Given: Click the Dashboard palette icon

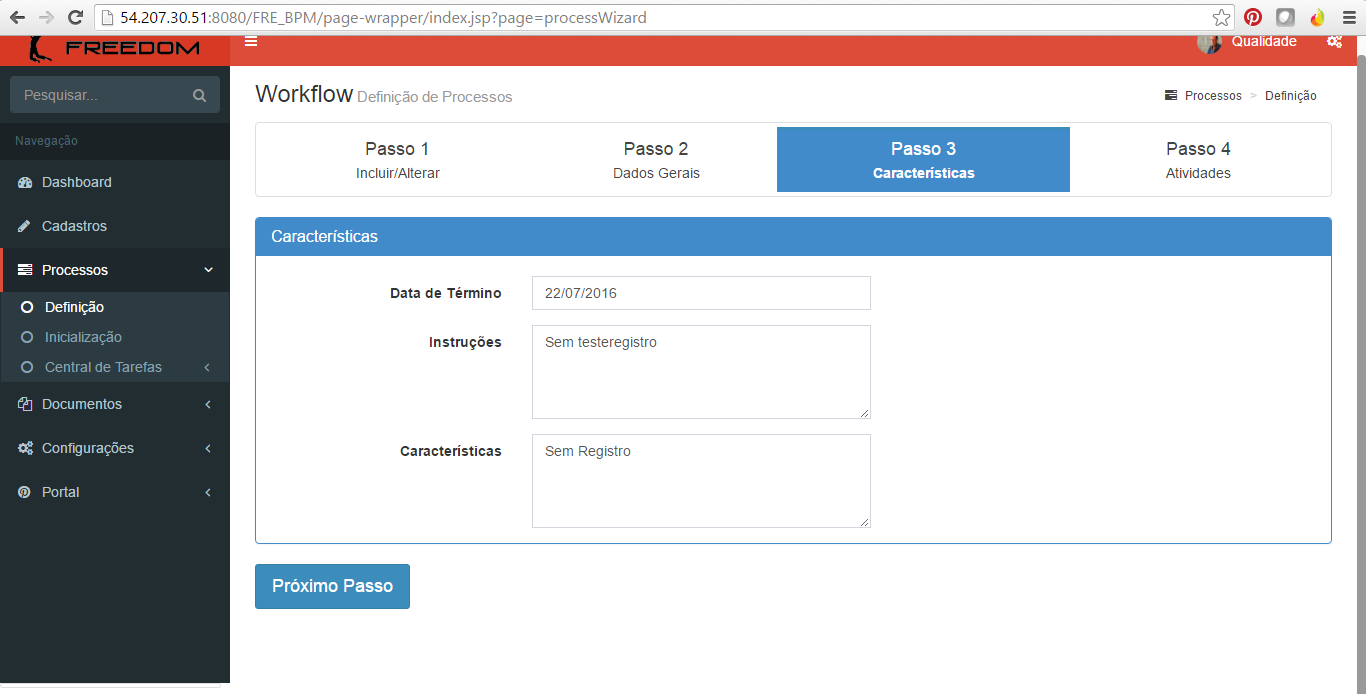Looking at the screenshot, I should (x=25, y=182).
